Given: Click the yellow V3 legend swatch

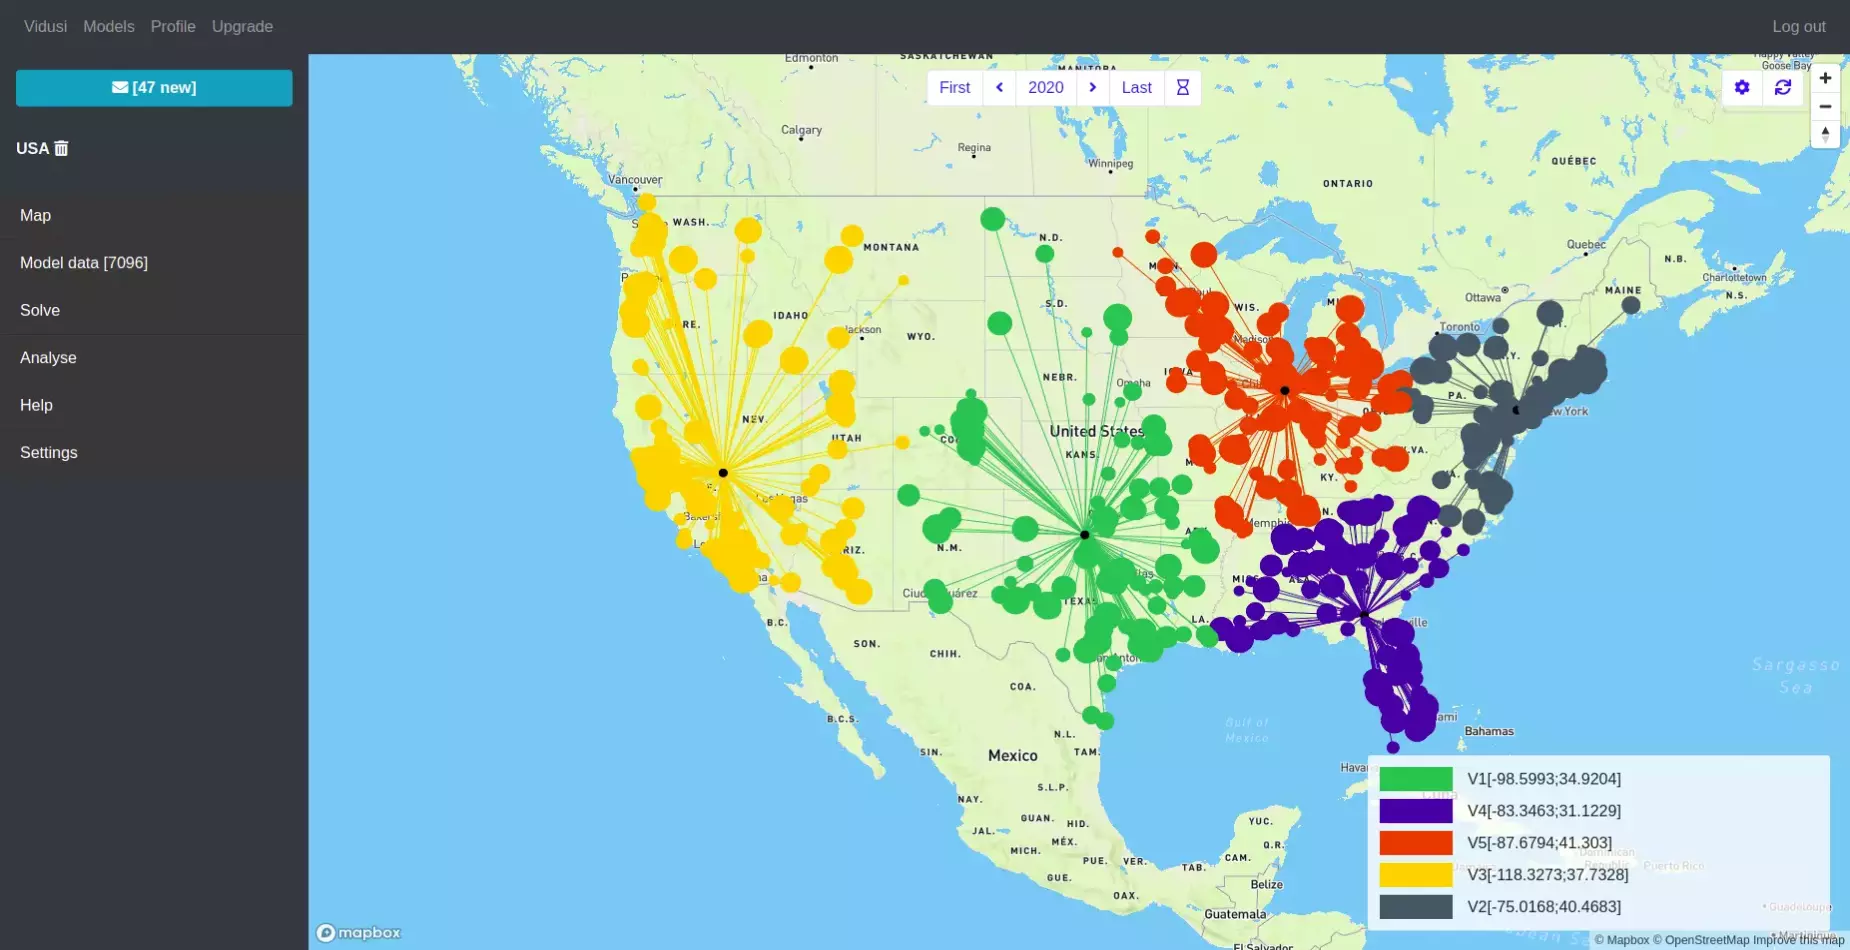Looking at the screenshot, I should click(x=1416, y=875).
